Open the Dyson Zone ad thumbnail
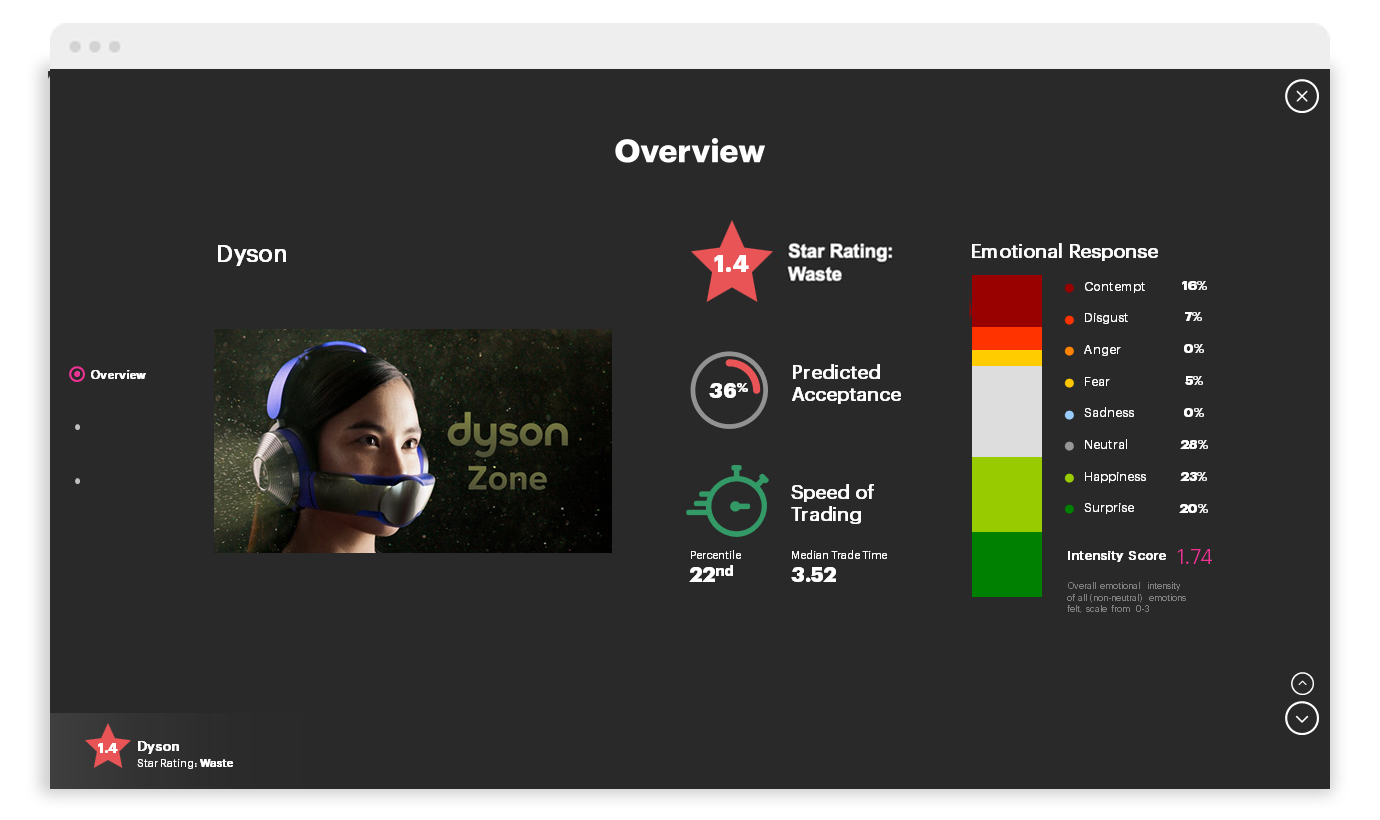Screen dimensions: 1380x820 pos(413,441)
